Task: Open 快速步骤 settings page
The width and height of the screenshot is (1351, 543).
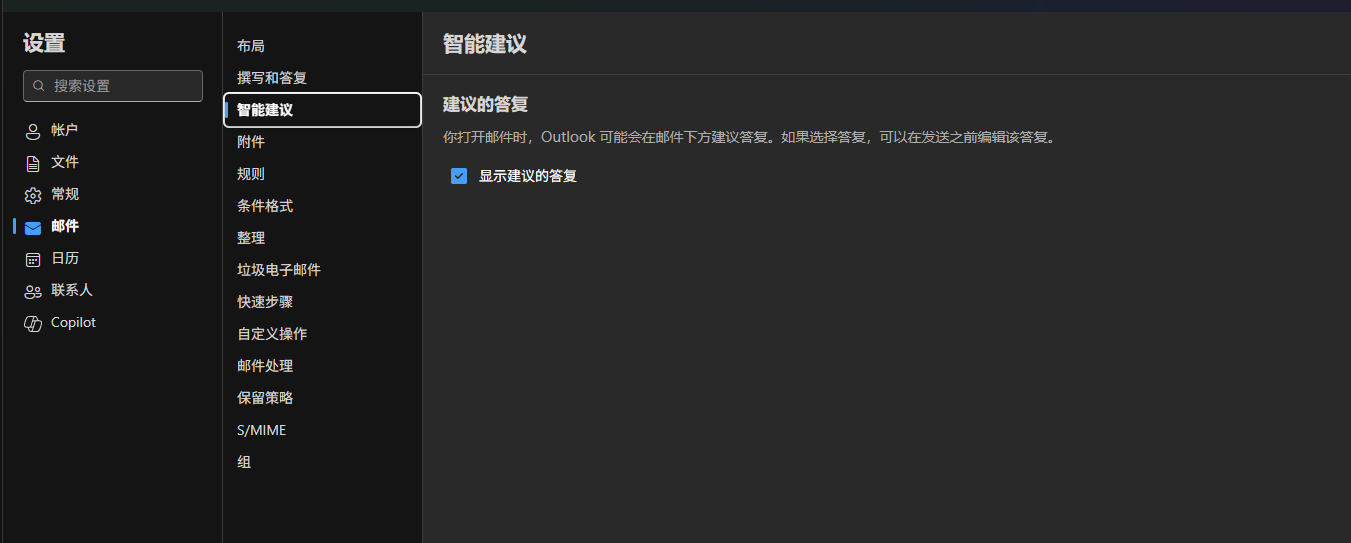Action: [x=322, y=302]
